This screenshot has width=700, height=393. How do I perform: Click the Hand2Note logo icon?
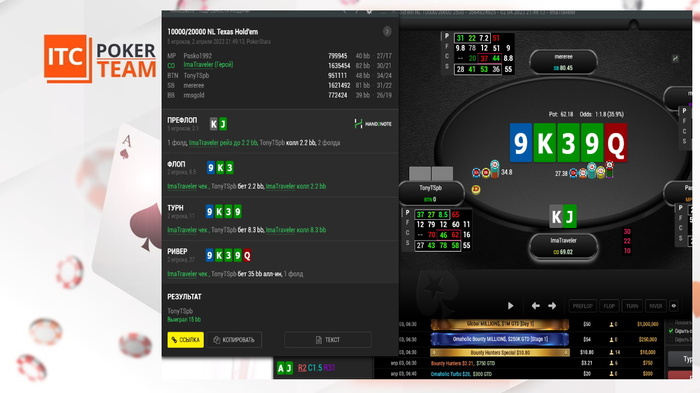pos(358,124)
